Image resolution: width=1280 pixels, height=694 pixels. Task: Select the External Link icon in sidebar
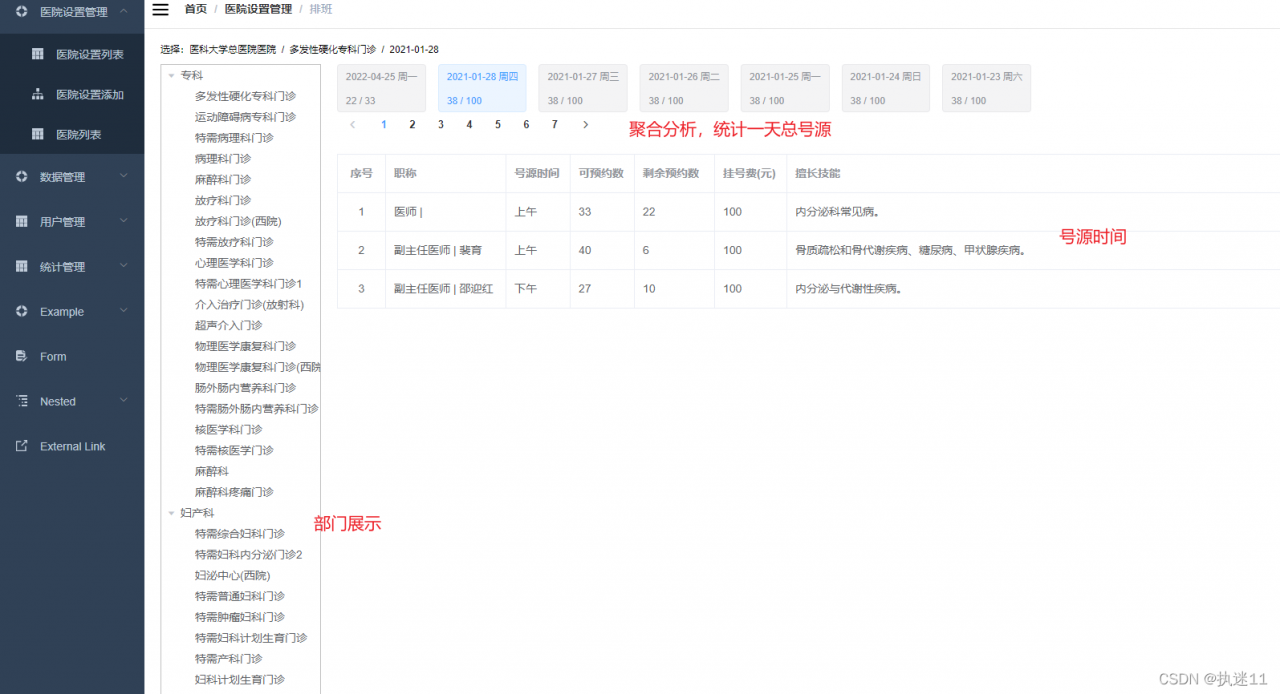24,445
